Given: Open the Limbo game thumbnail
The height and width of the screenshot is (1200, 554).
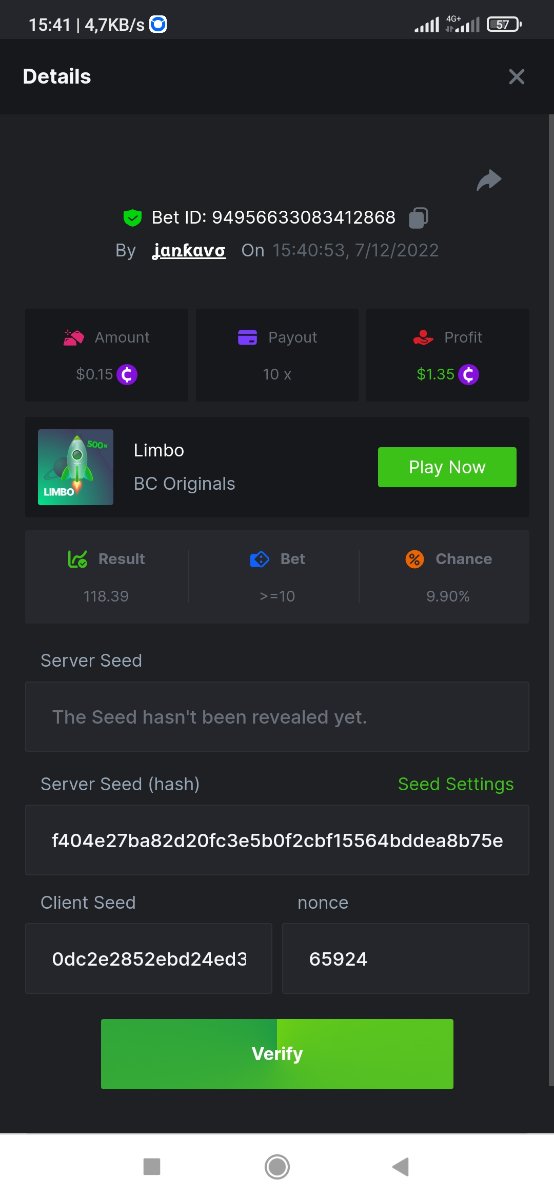Looking at the screenshot, I should (x=76, y=467).
